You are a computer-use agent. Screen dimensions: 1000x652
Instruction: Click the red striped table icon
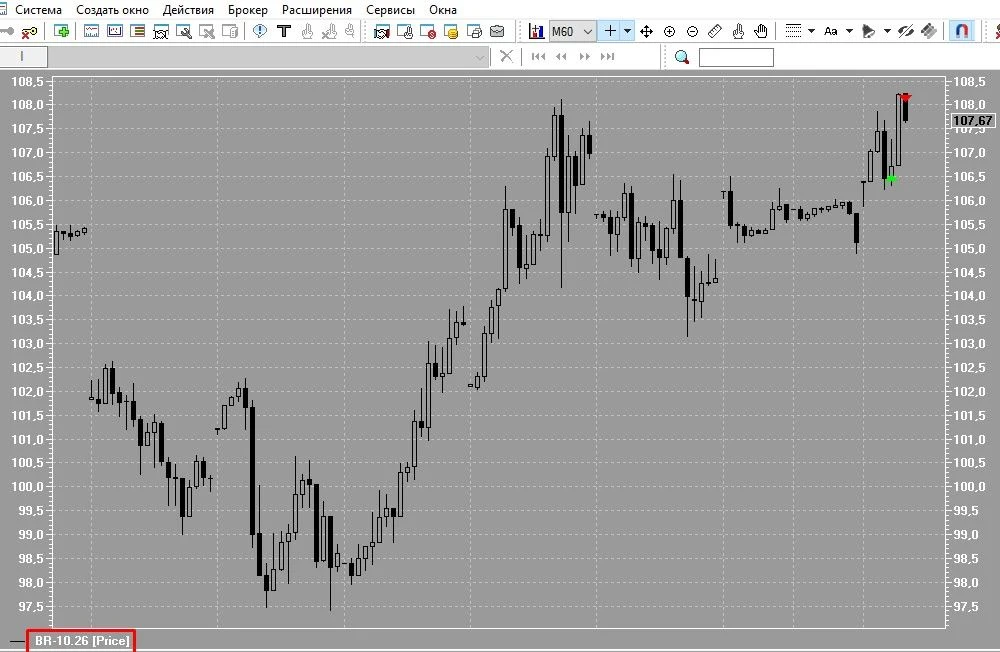[x=137, y=31]
